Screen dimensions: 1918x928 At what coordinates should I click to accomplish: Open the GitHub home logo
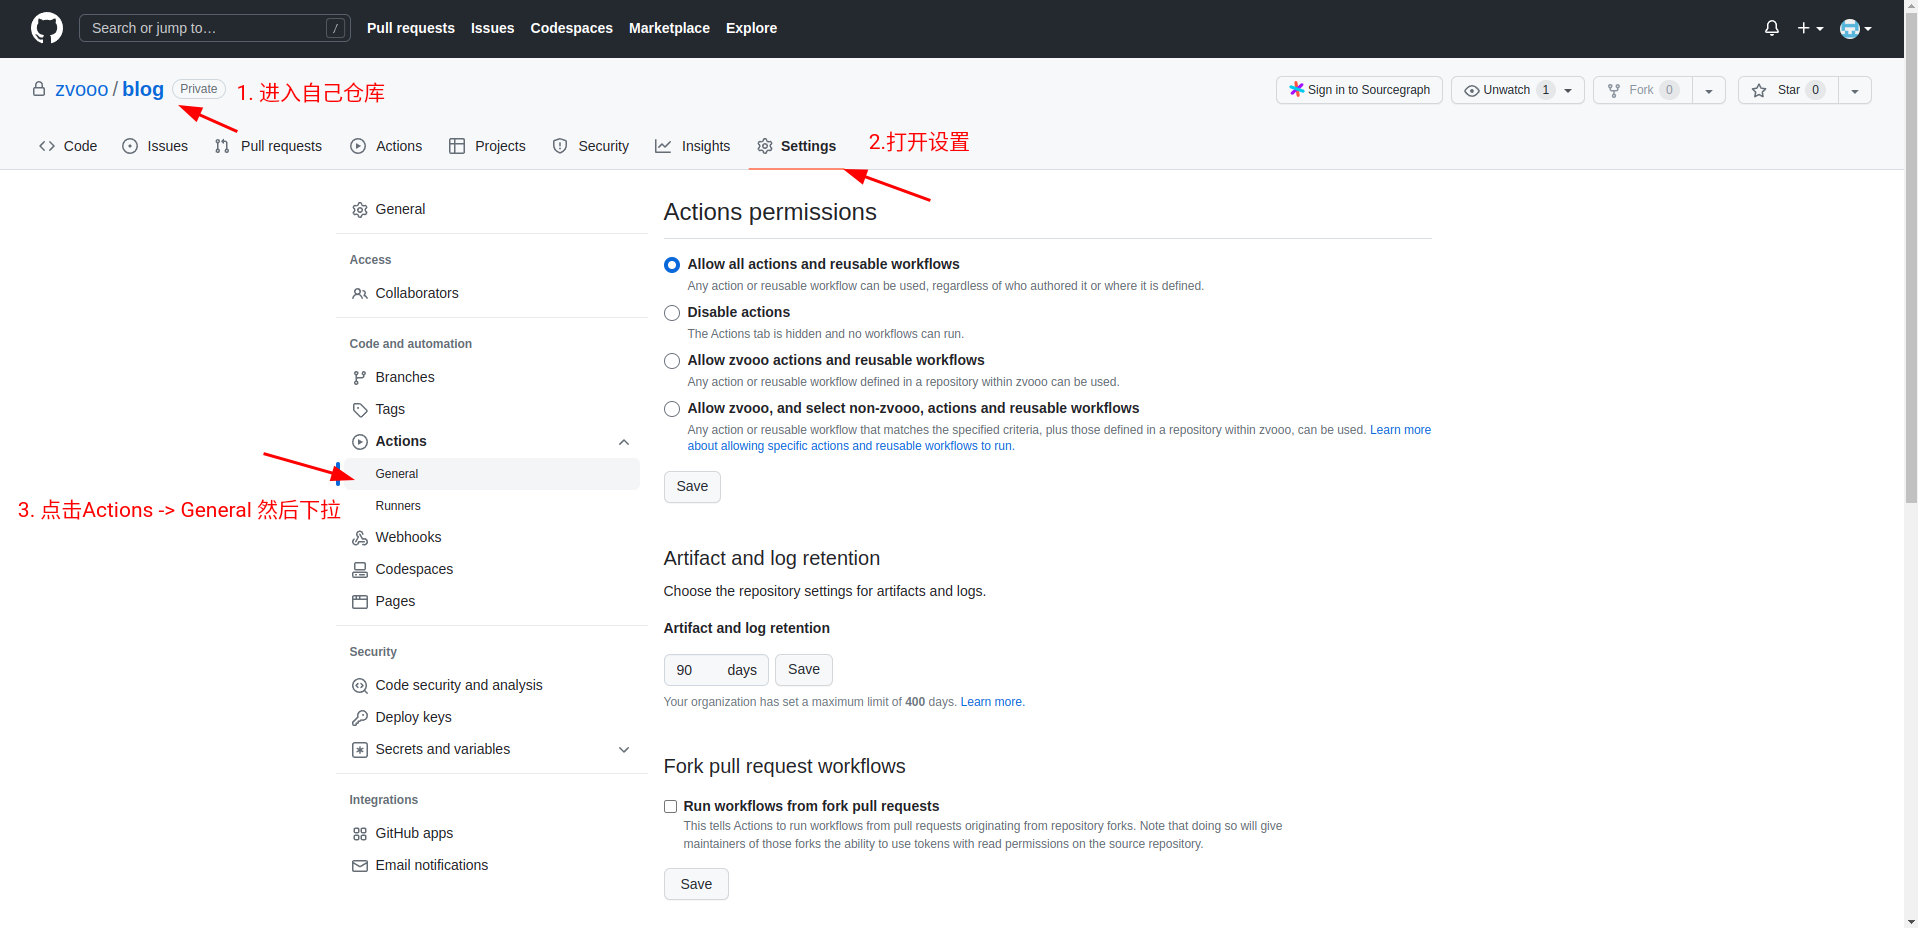(47, 28)
